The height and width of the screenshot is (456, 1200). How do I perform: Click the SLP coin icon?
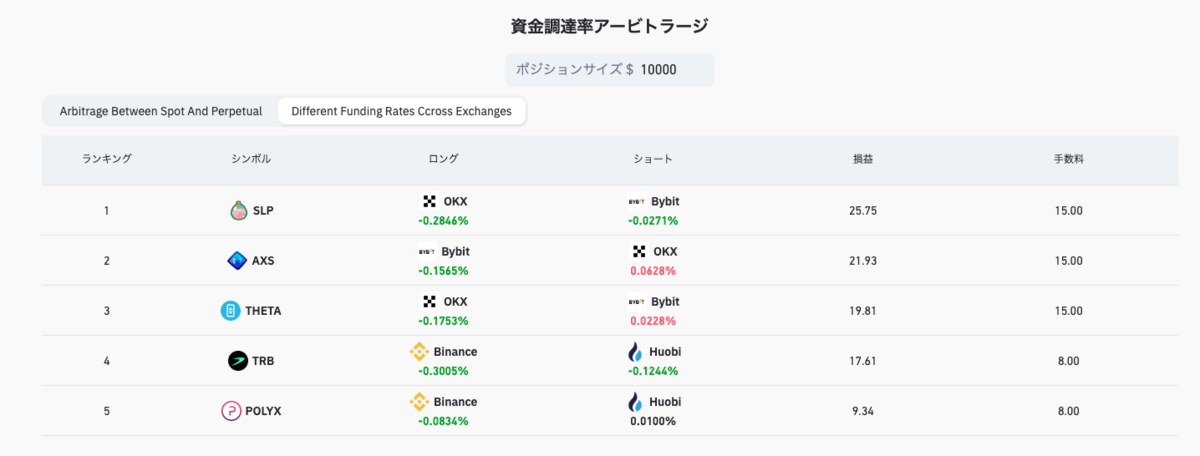click(x=238, y=211)
